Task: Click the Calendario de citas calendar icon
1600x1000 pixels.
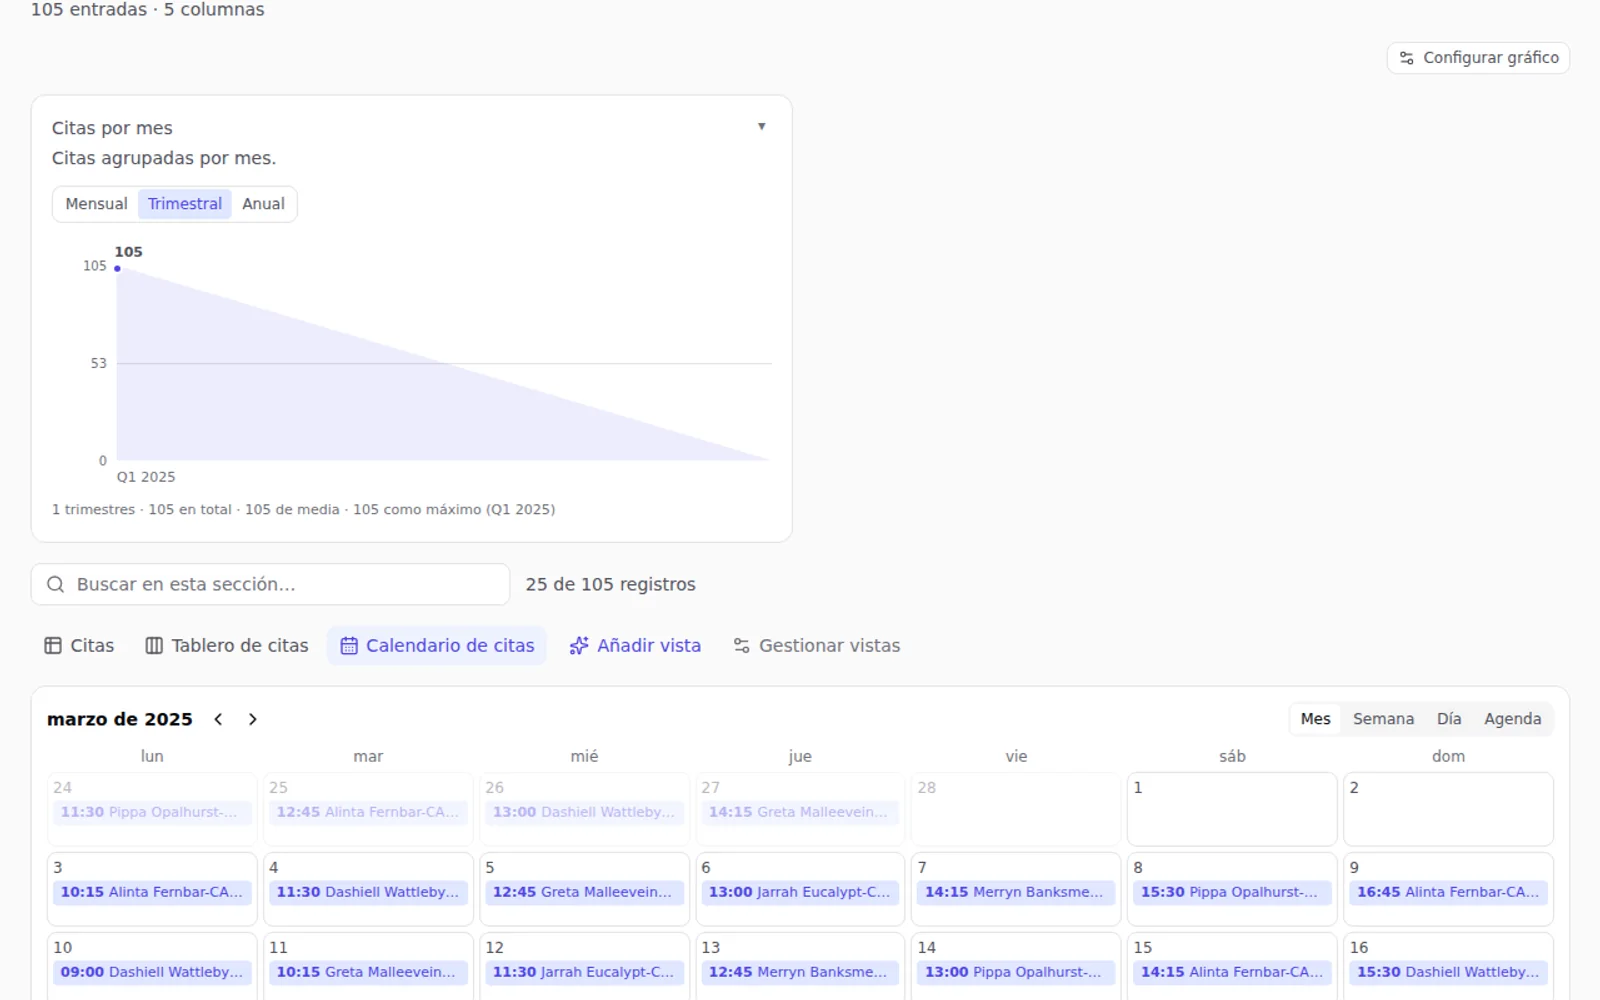Action: point(349,646)
